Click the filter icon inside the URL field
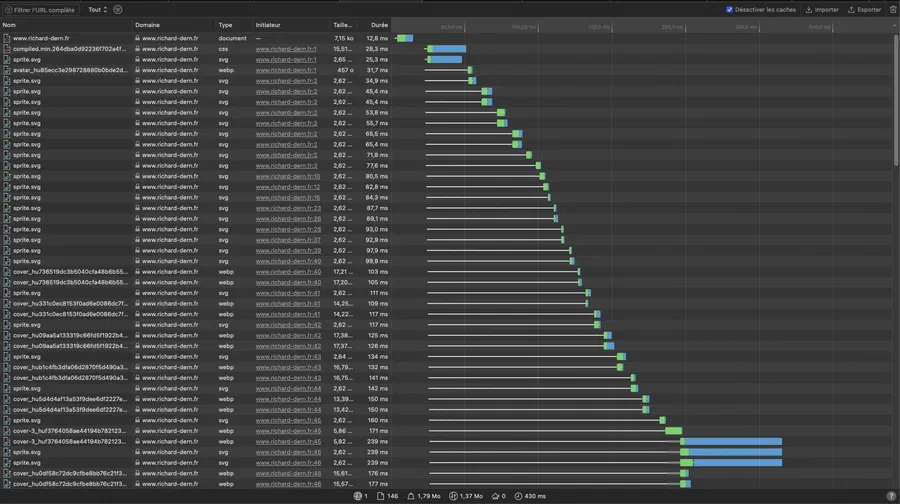900x504 pixels. point(9,10)
